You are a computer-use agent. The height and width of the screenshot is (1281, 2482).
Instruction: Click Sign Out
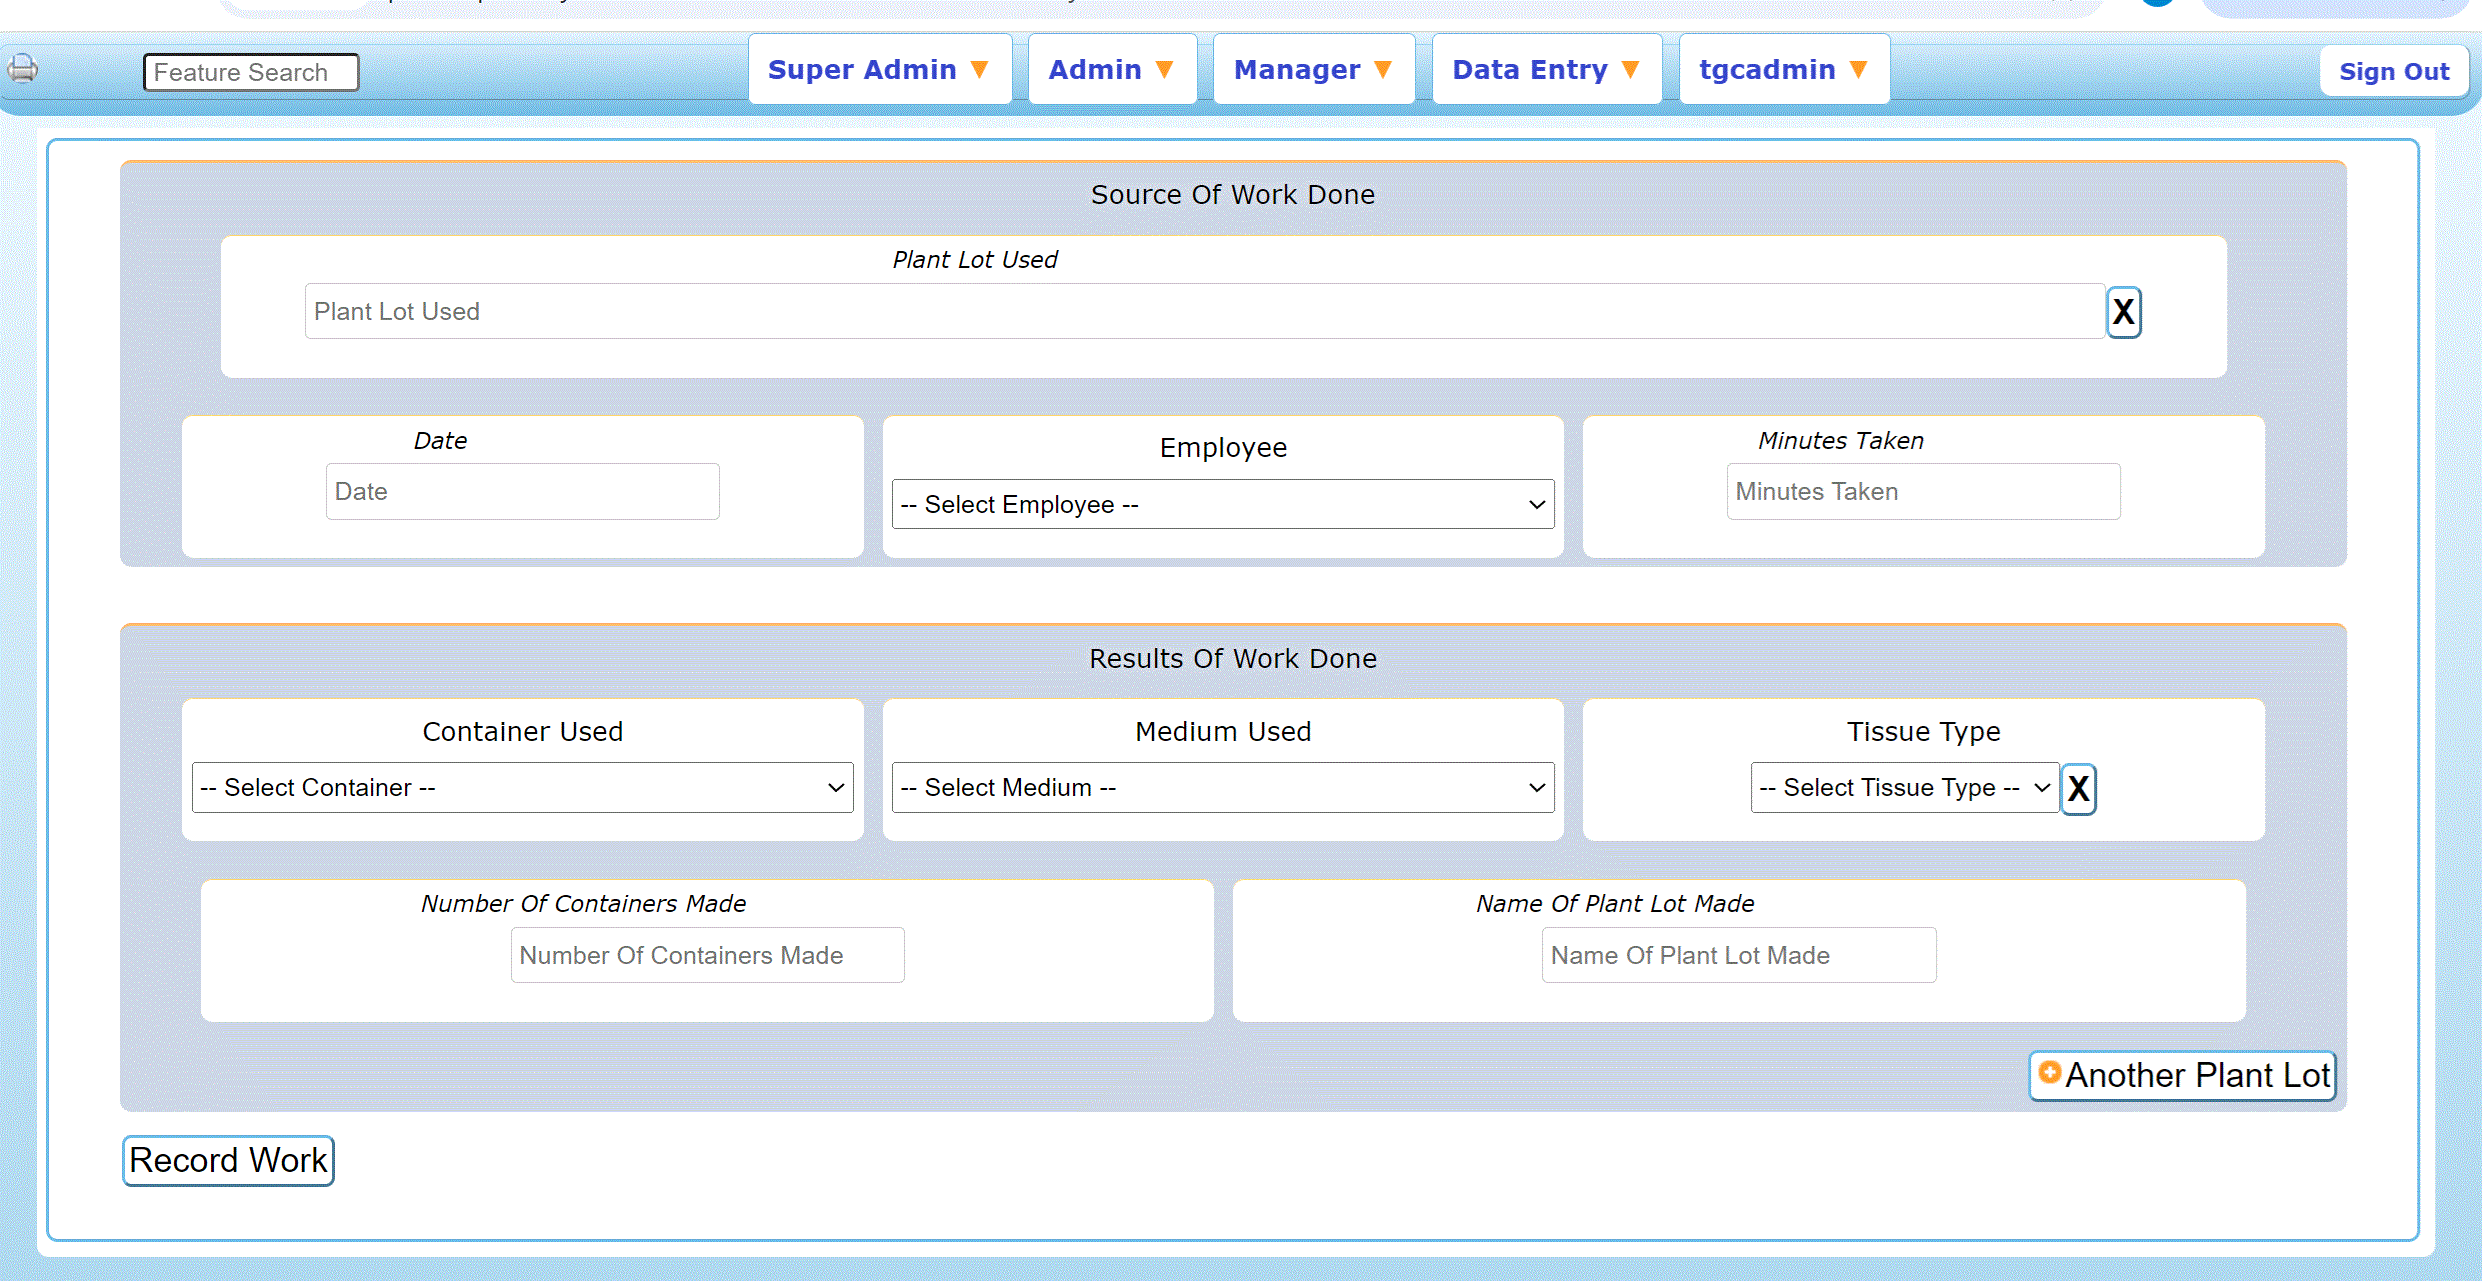pos(2393,72)
